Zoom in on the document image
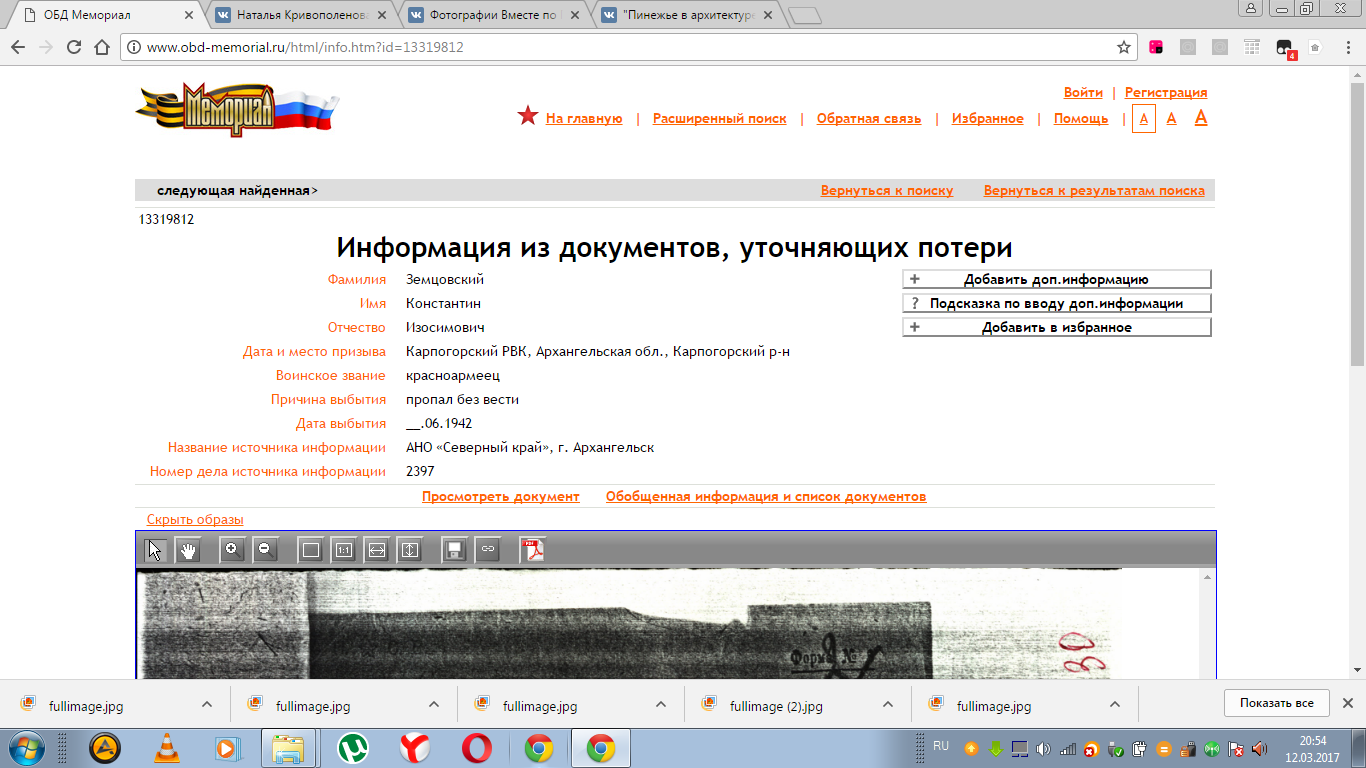The image size is (1366, 768). (x=232, y=550)
